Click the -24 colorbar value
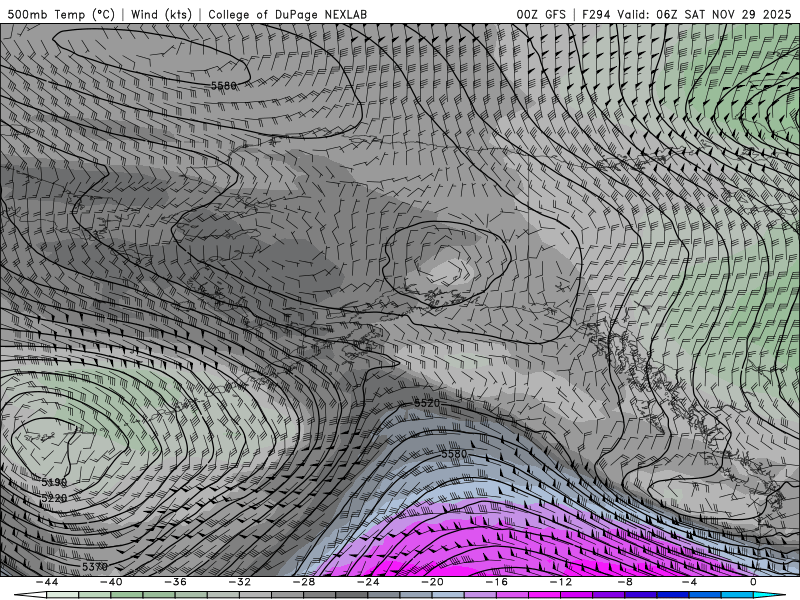Viewport: 800px width, 600px height. [368, 582]
